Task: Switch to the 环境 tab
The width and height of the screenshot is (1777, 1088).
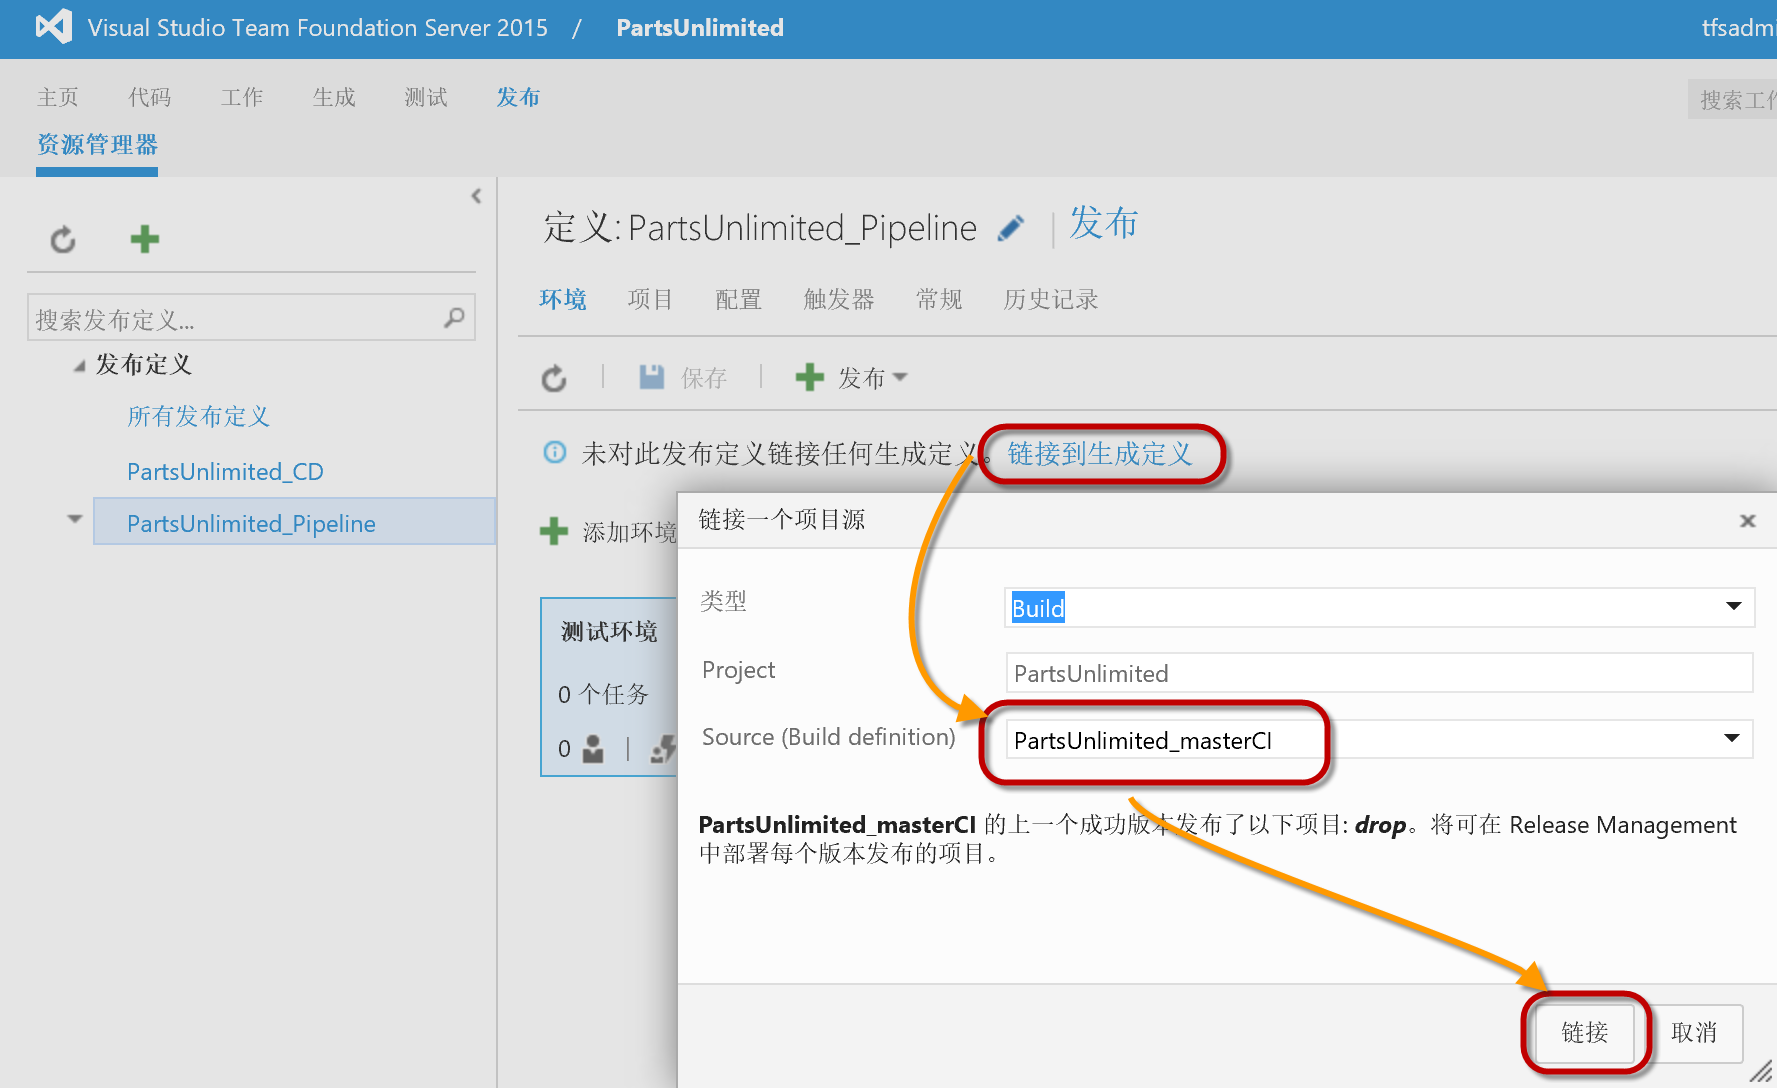Action: pyautogui.click(x=563, y=299)
